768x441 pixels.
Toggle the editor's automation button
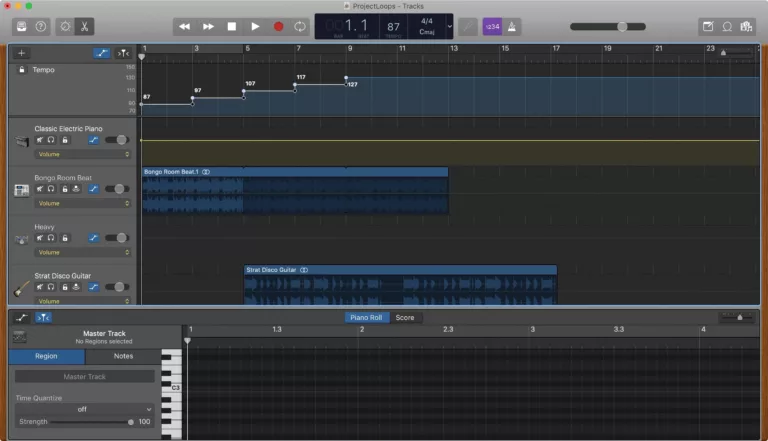click(22, 318)
